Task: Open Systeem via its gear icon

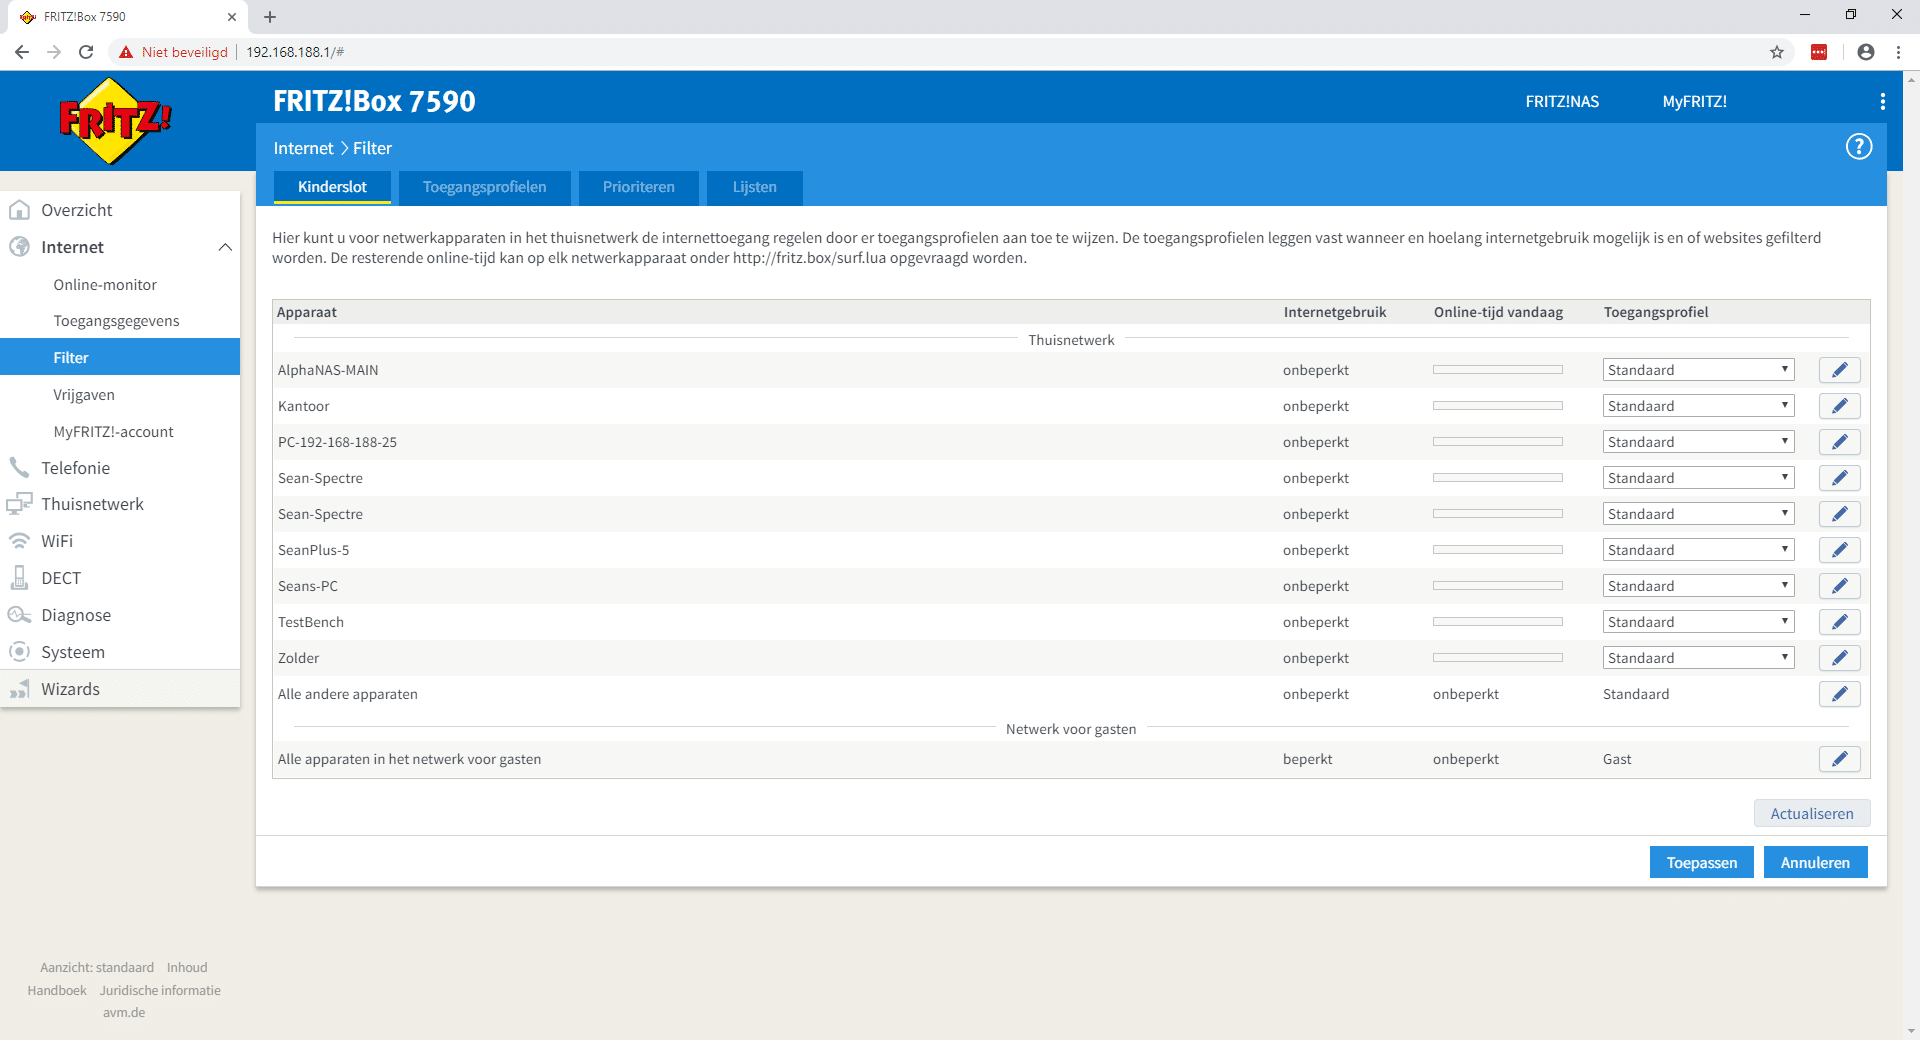Action: point(19,652)
